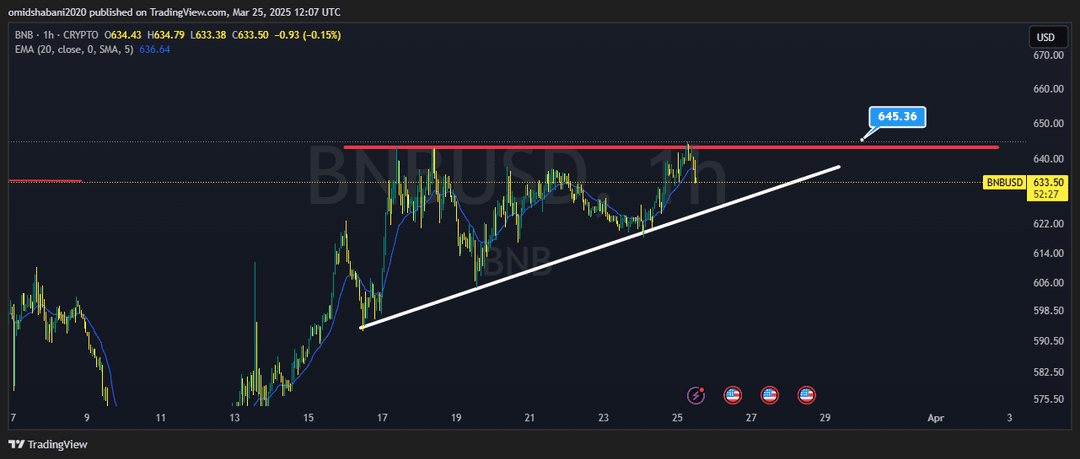This screenshot has width=1080, height=459.
Task: Click the 25 date on time axis
Action: (678, 418)
